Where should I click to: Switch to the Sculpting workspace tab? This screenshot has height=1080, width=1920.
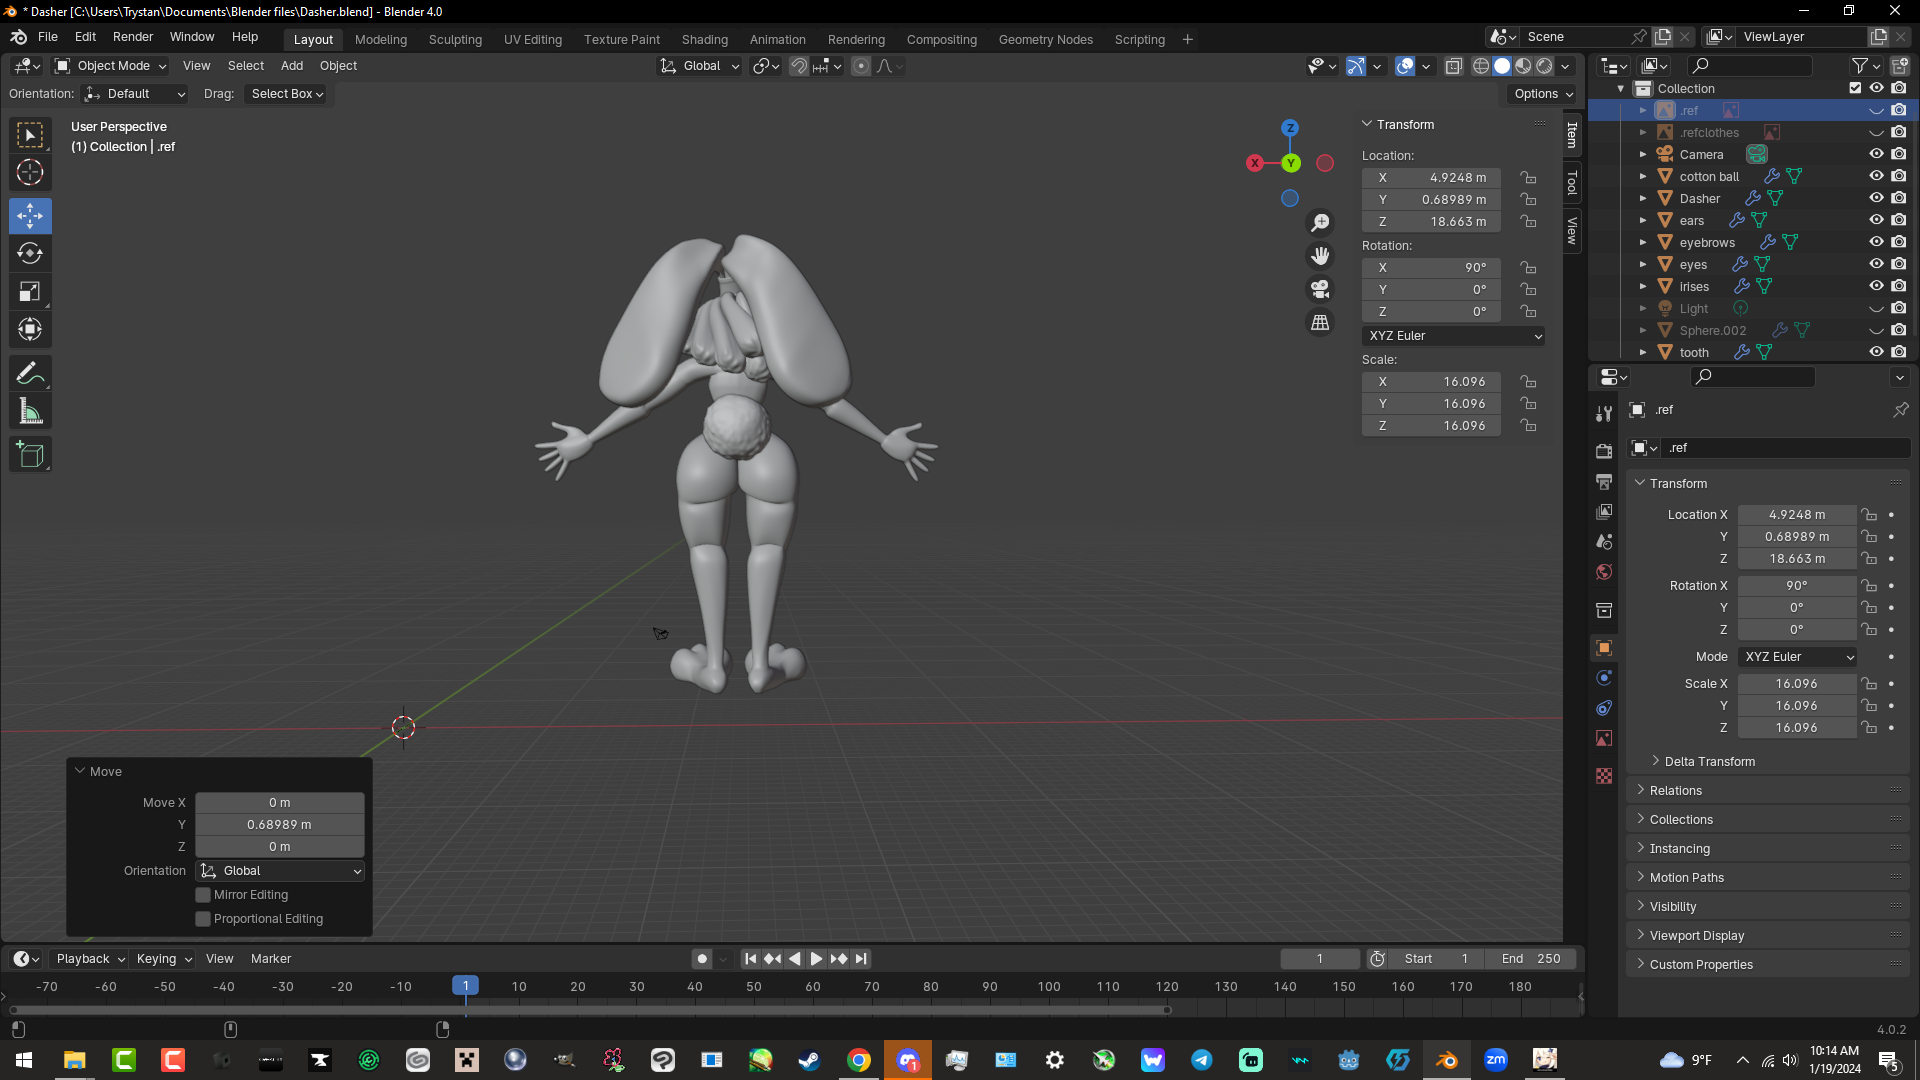tap(455, 40)
